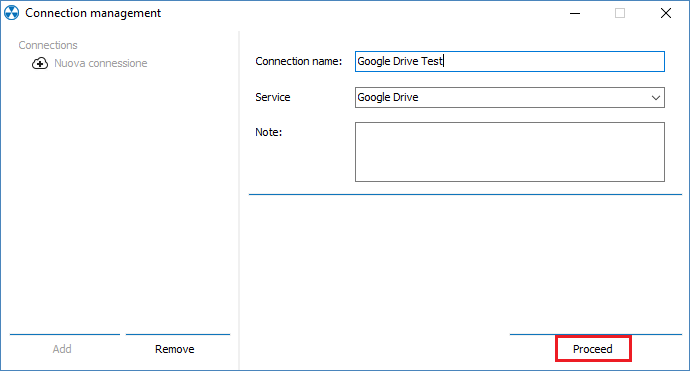Click the "Connection name:" label
The width and height of the screenshot is (690, 371).
pyautogui.click(x=299, y=61)
